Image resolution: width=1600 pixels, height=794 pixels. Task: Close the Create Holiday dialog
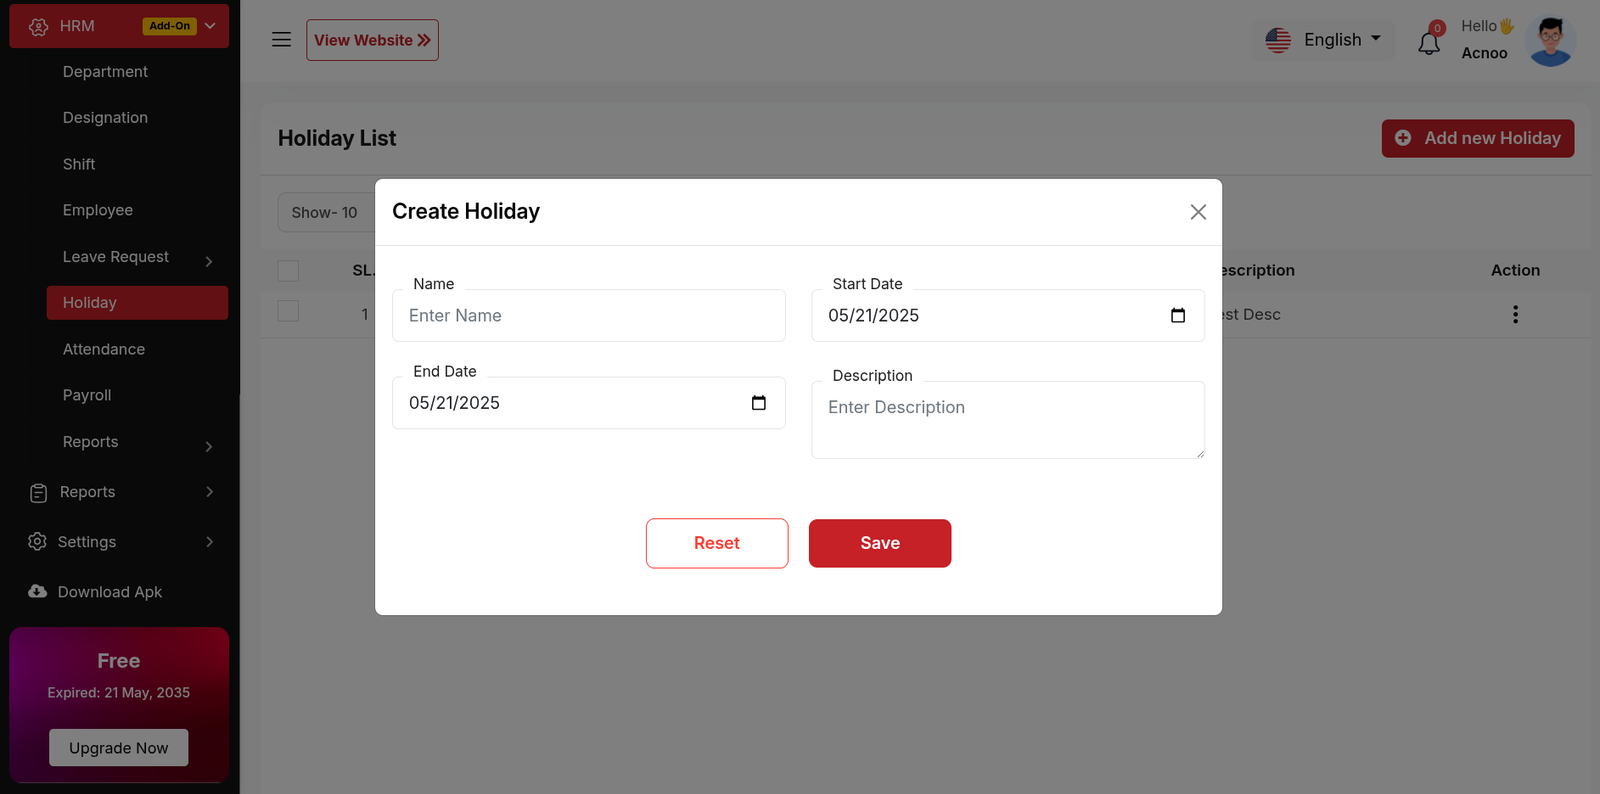click(1198, 212)
